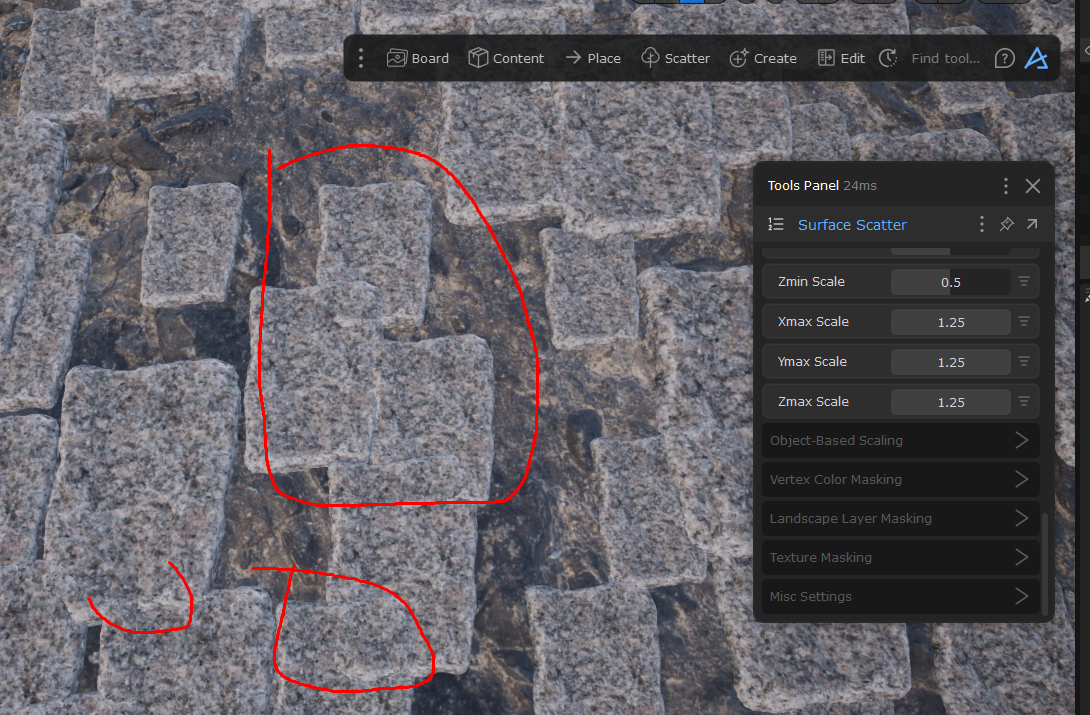Activate the Scatter tool
Screen dimensions: 1090x715
pyautogui.click(x=675, y=58)
